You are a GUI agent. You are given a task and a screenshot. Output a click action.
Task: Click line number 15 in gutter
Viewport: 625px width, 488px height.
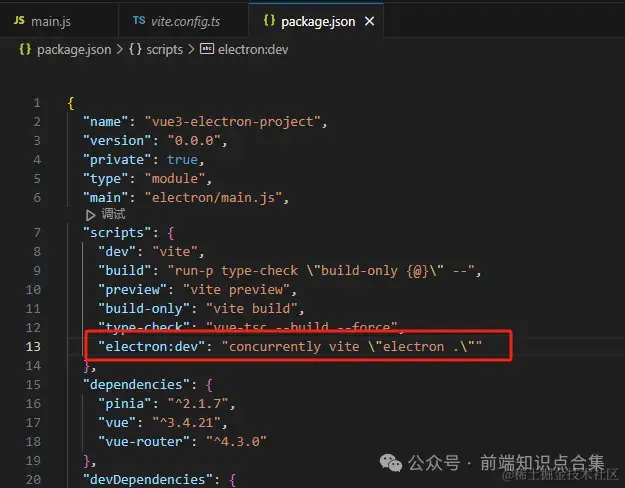(33, 384)
